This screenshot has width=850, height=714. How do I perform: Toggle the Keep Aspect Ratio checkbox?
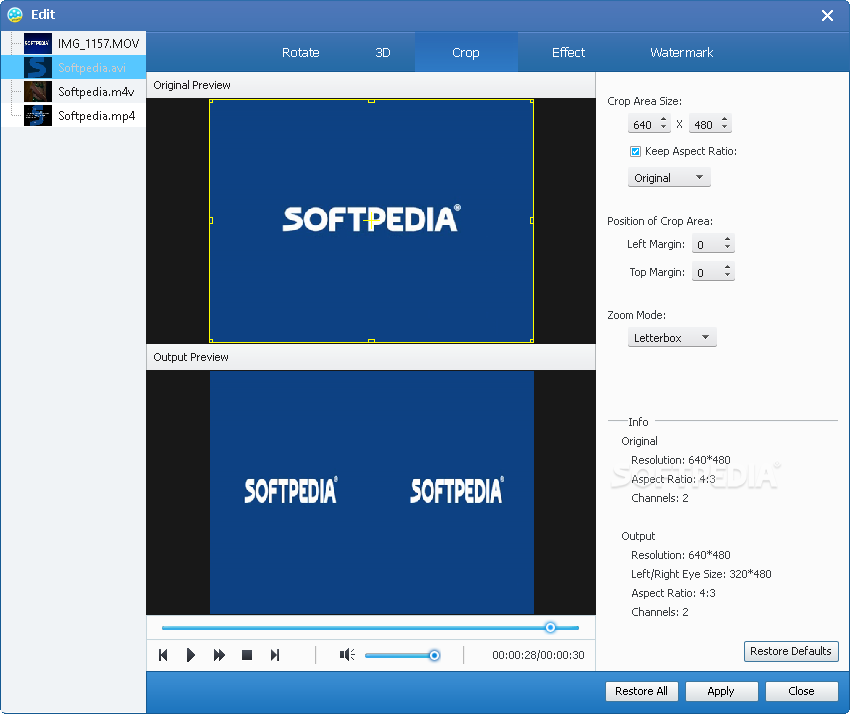(635, 151)
